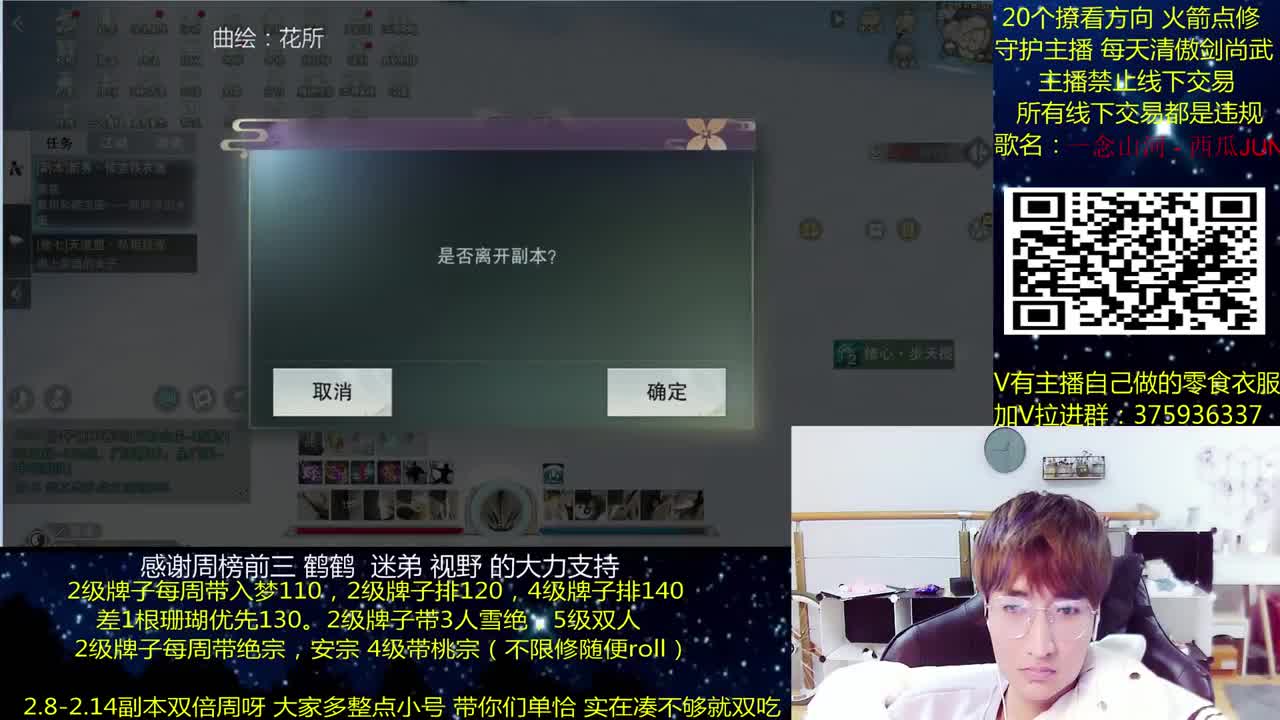Click the 取消 button in the dialog
This screenshot has width=1280, height=720.
tap(332, 392)
